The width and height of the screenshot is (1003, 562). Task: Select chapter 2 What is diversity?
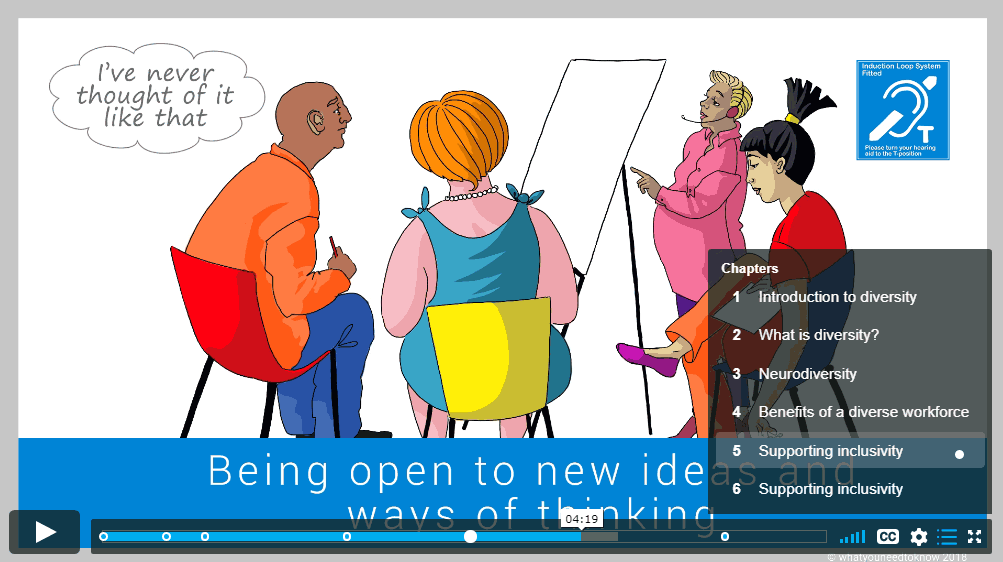[818, 335]
